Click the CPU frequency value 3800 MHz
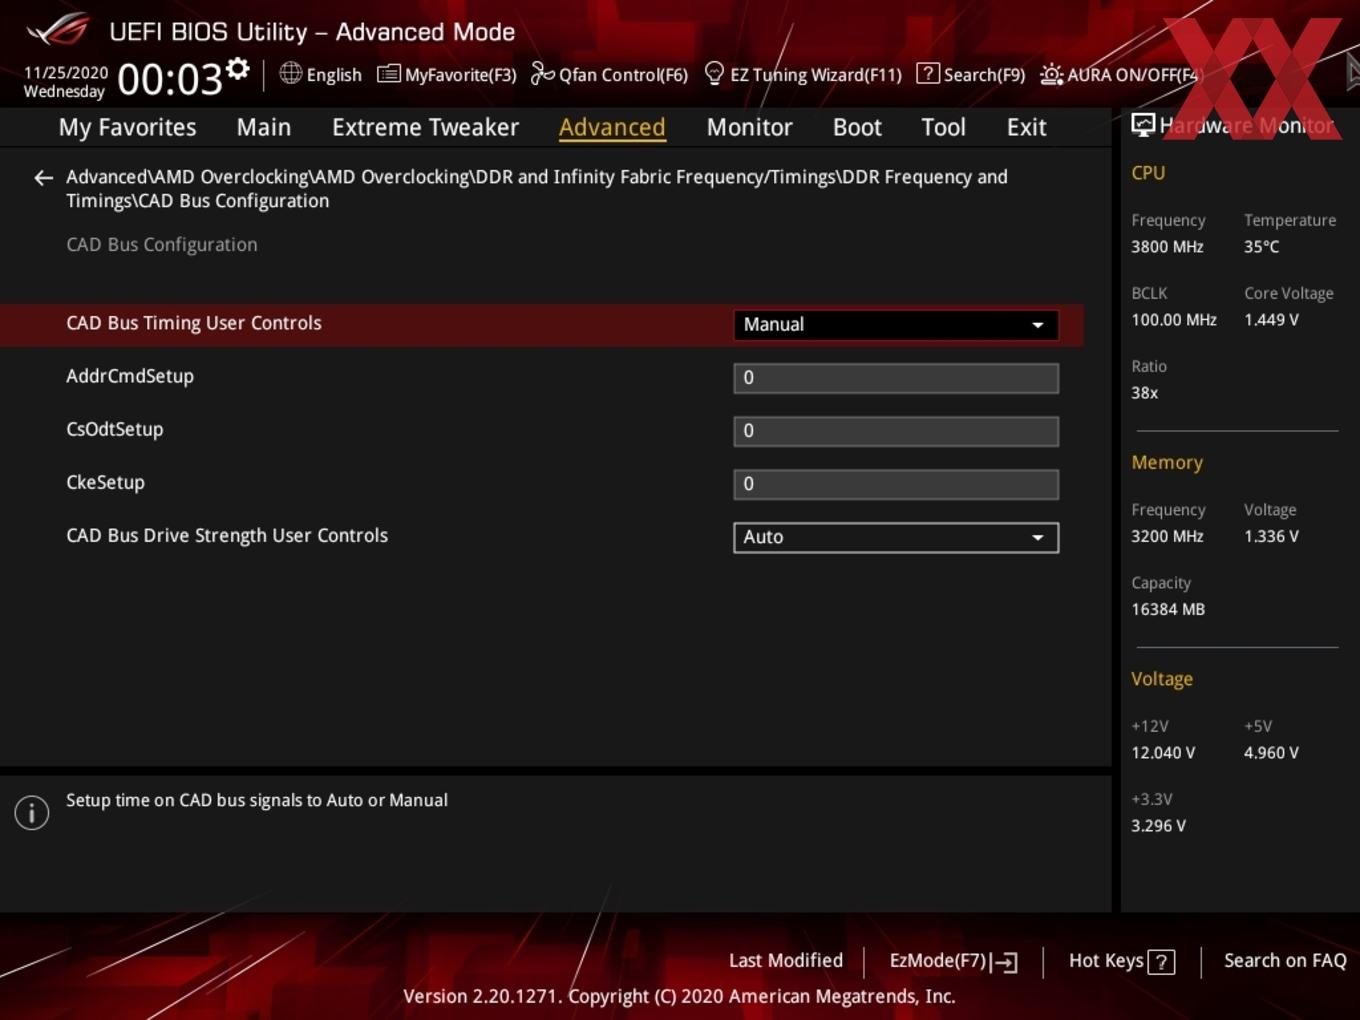 point(1167,246)
